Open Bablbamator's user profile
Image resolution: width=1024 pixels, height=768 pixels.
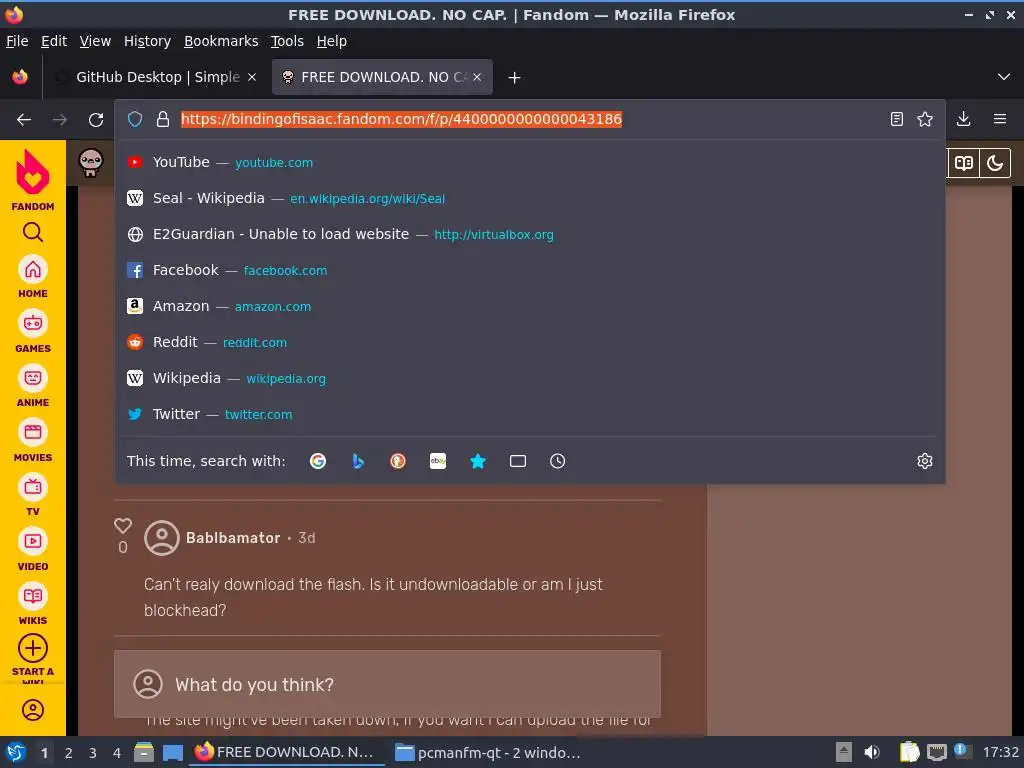point(232,538)
